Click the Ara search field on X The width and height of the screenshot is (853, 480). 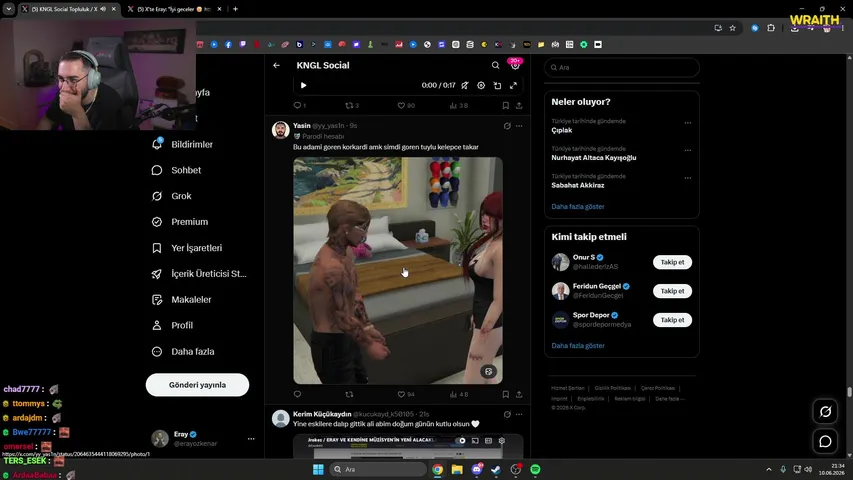tap(622, 67)
